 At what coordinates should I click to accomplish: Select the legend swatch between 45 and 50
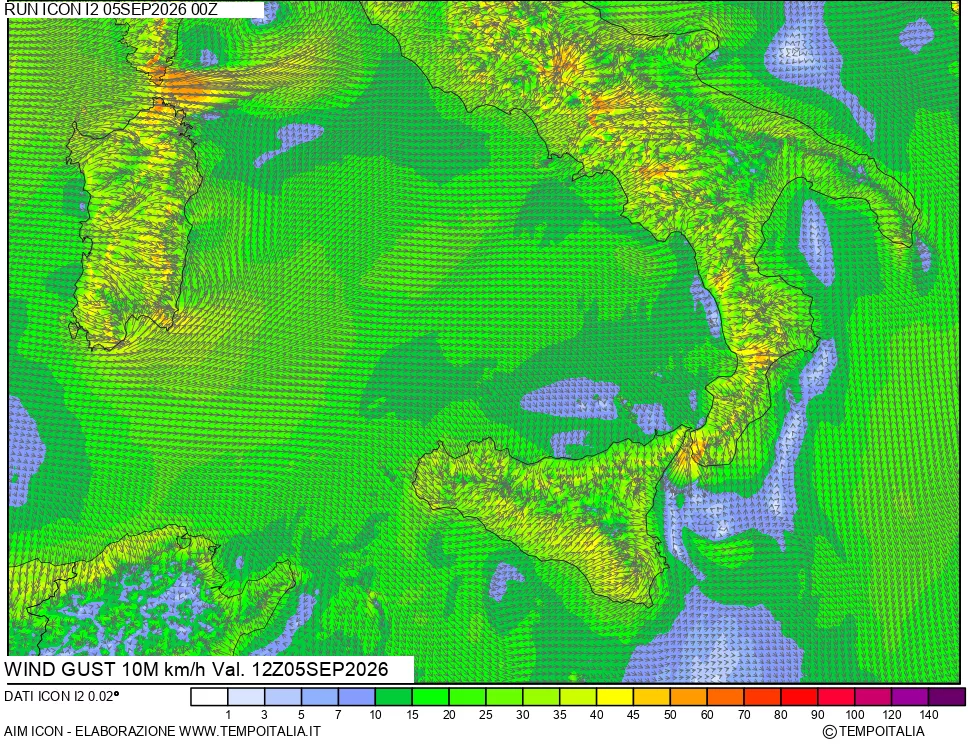click(x=652, y=697)
